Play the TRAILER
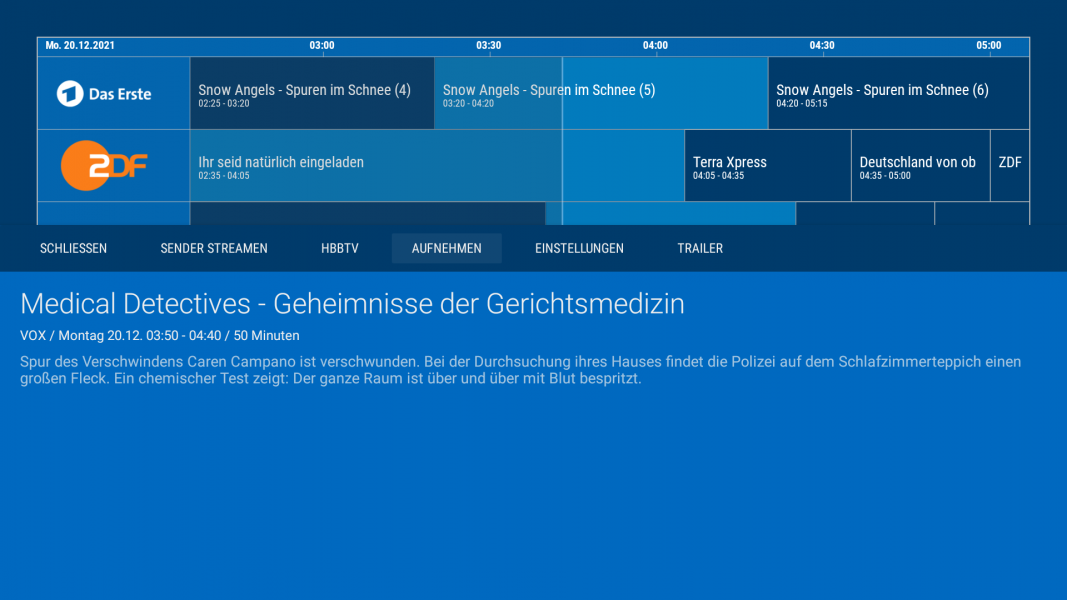This screenshot has width=1067, height=600. click(x=699, y=248)
